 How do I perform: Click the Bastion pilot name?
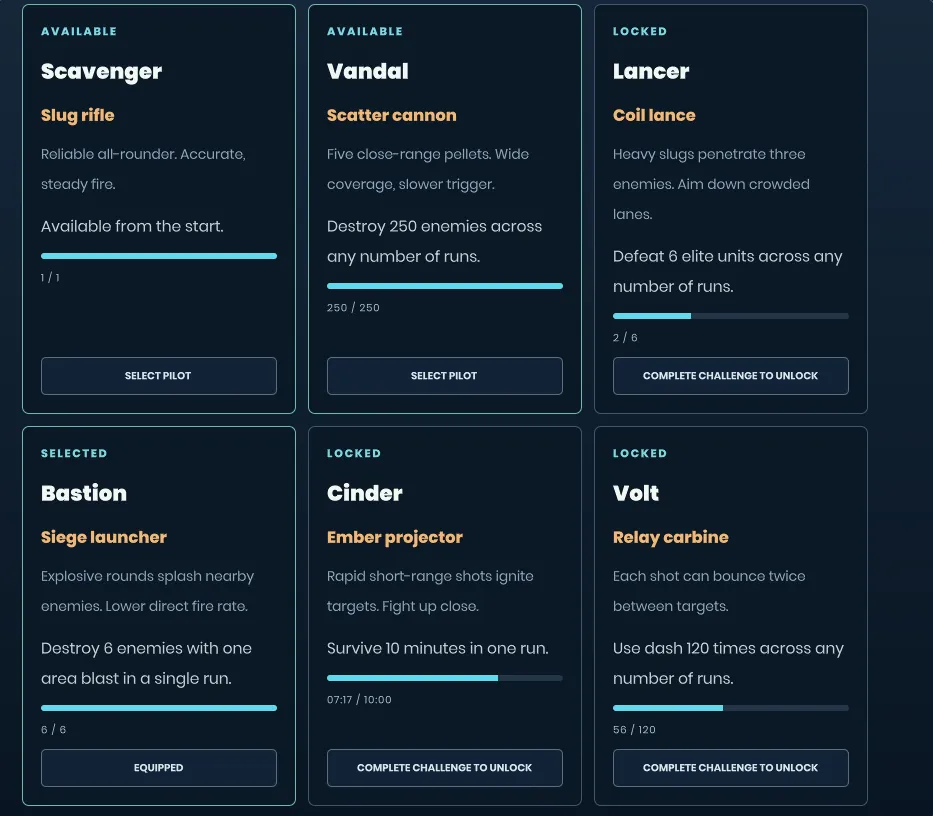point(84,493)
